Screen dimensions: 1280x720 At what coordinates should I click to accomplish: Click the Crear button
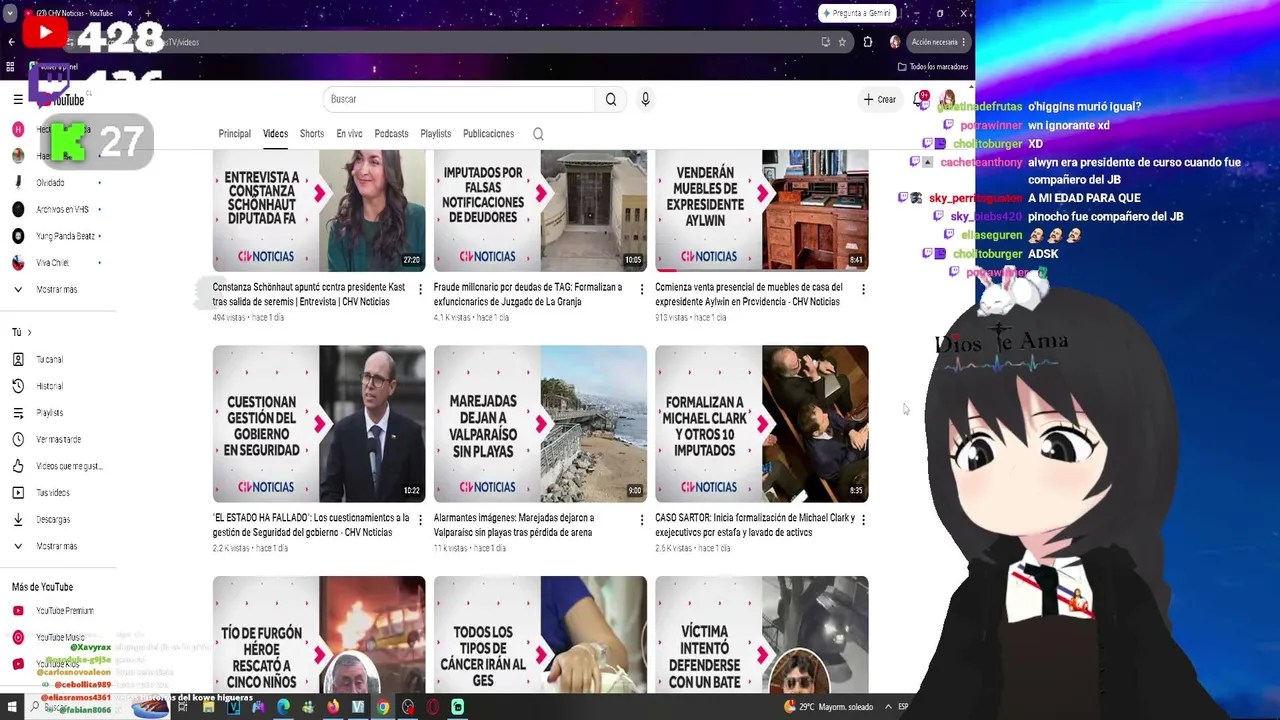coord(880,99)
